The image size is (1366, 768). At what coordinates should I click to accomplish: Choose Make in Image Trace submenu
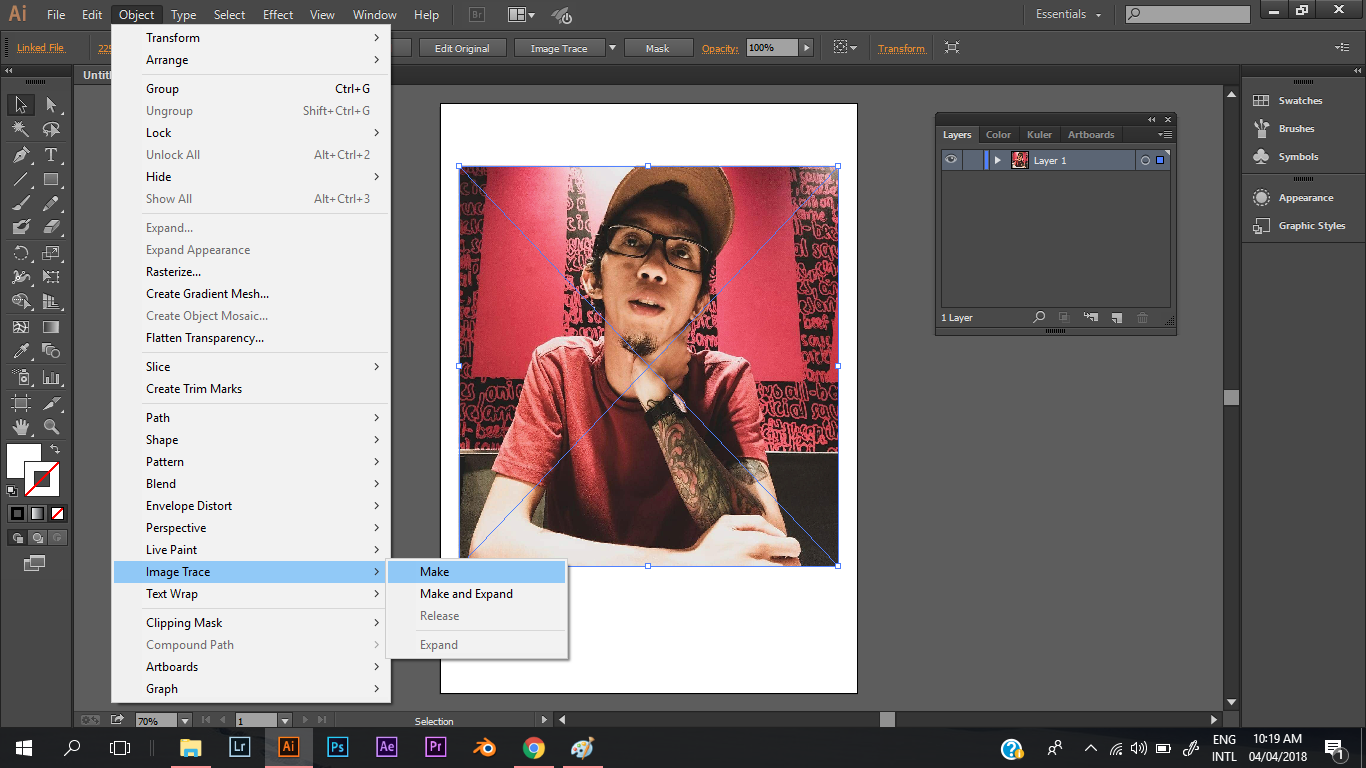(477, 572)
